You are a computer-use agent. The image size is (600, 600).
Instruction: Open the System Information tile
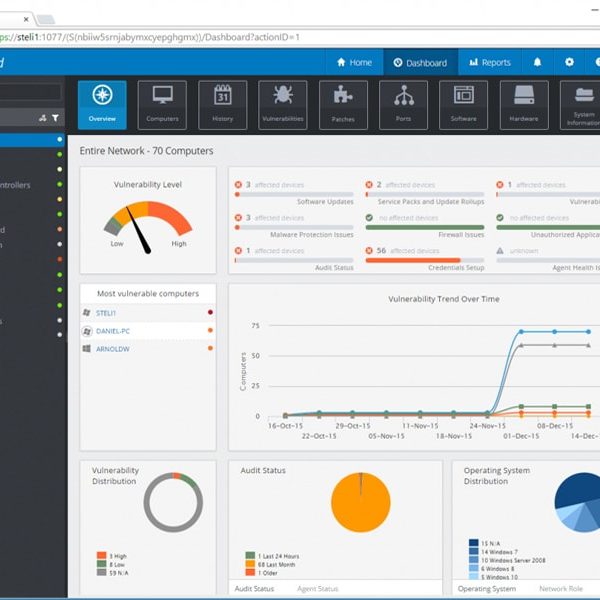[582, 105]
